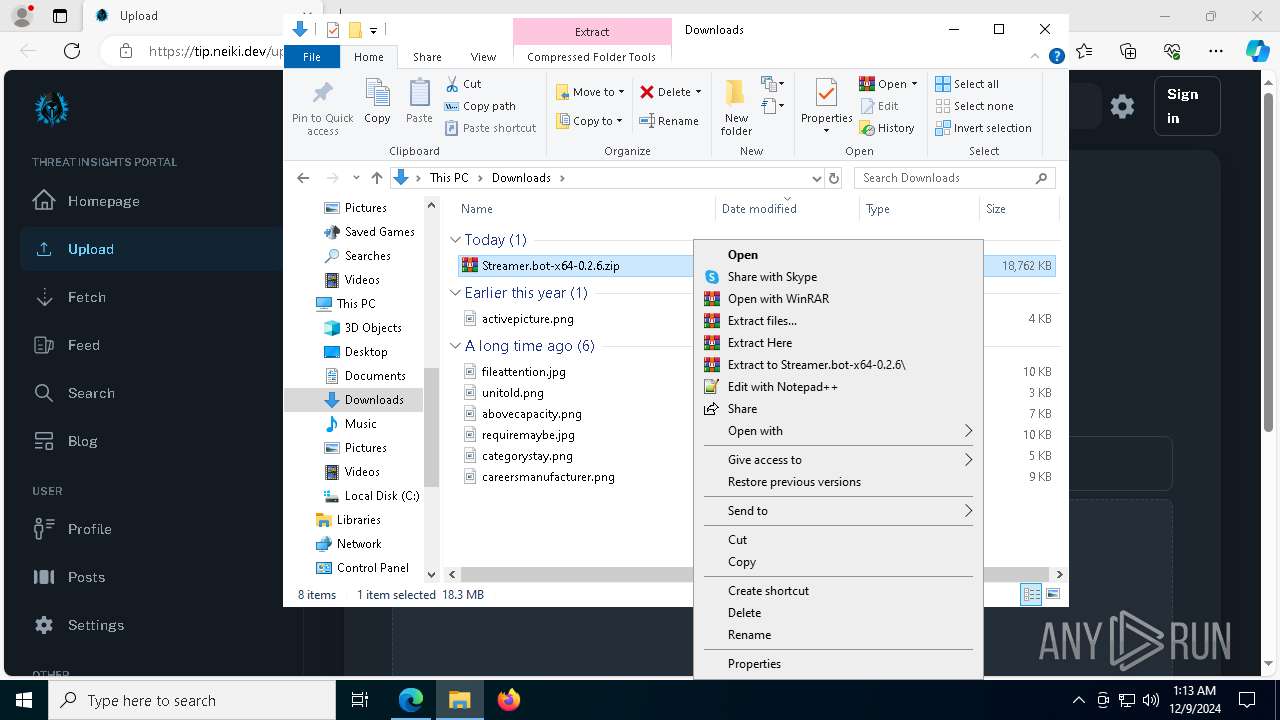Reload the browser page
Viewport: 1280px width, 720px height.
(x=72, y=51)
